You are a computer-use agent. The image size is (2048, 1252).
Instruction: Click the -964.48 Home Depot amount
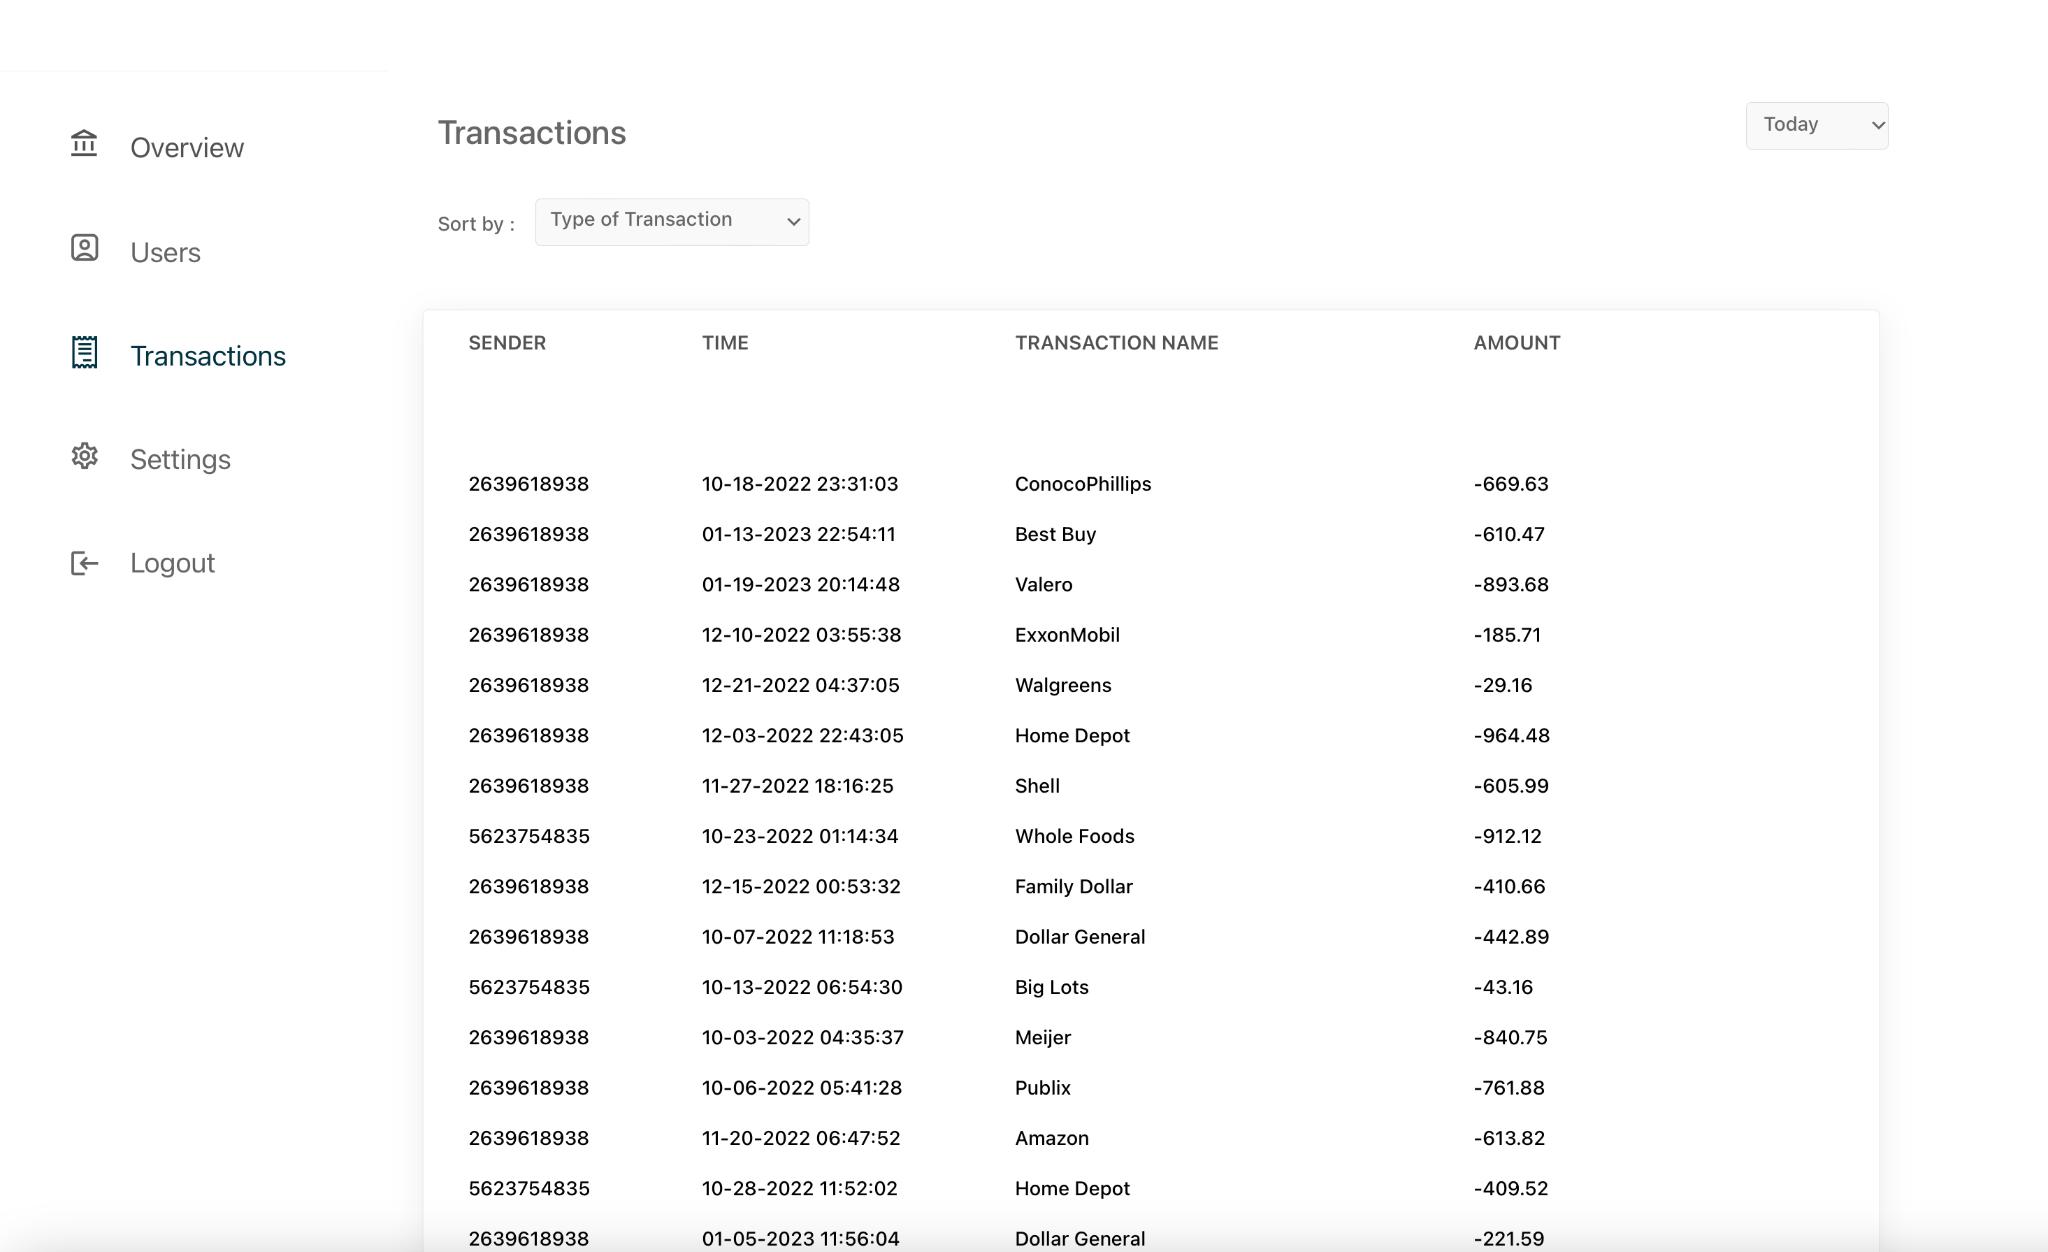click(x=1511, y=736)
